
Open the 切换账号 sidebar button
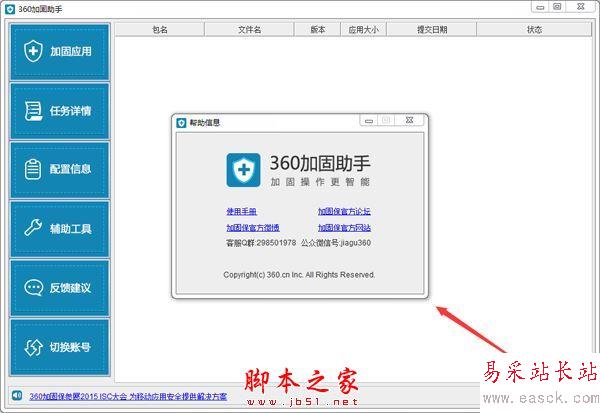pos(60,347)
